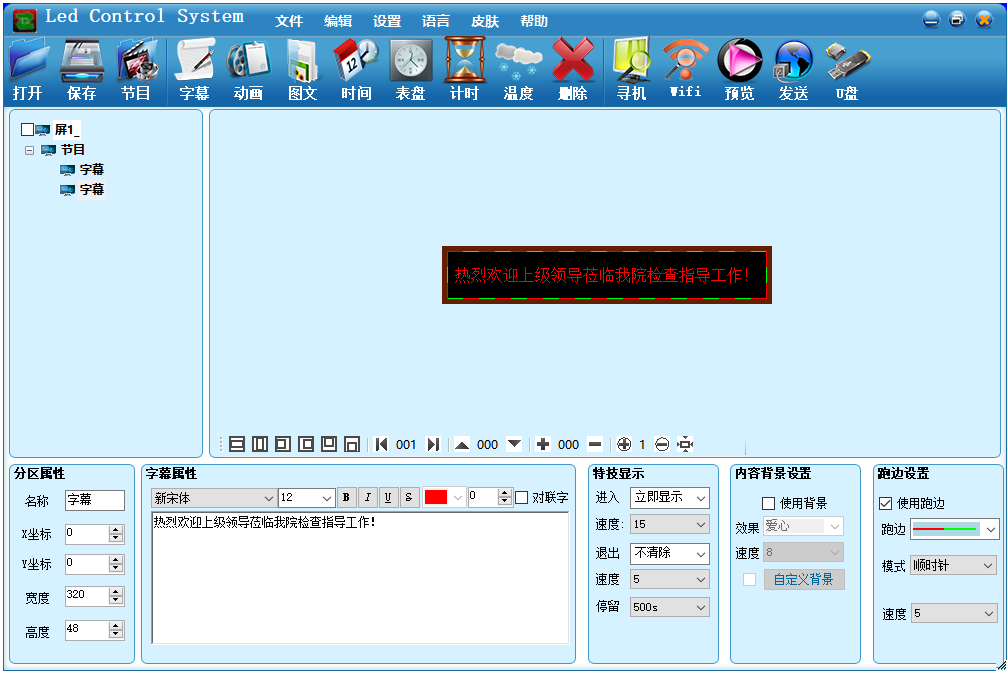Viewport: 1008px width, 675px height.
Task: Go to previous frame arrow before 001
Action: click(381, 444)
